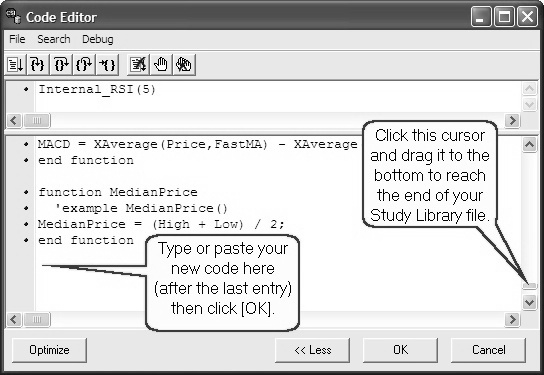Click the Run to Cursor arrow-braces icon
The image size is (544, 375).
pos(107,65)
